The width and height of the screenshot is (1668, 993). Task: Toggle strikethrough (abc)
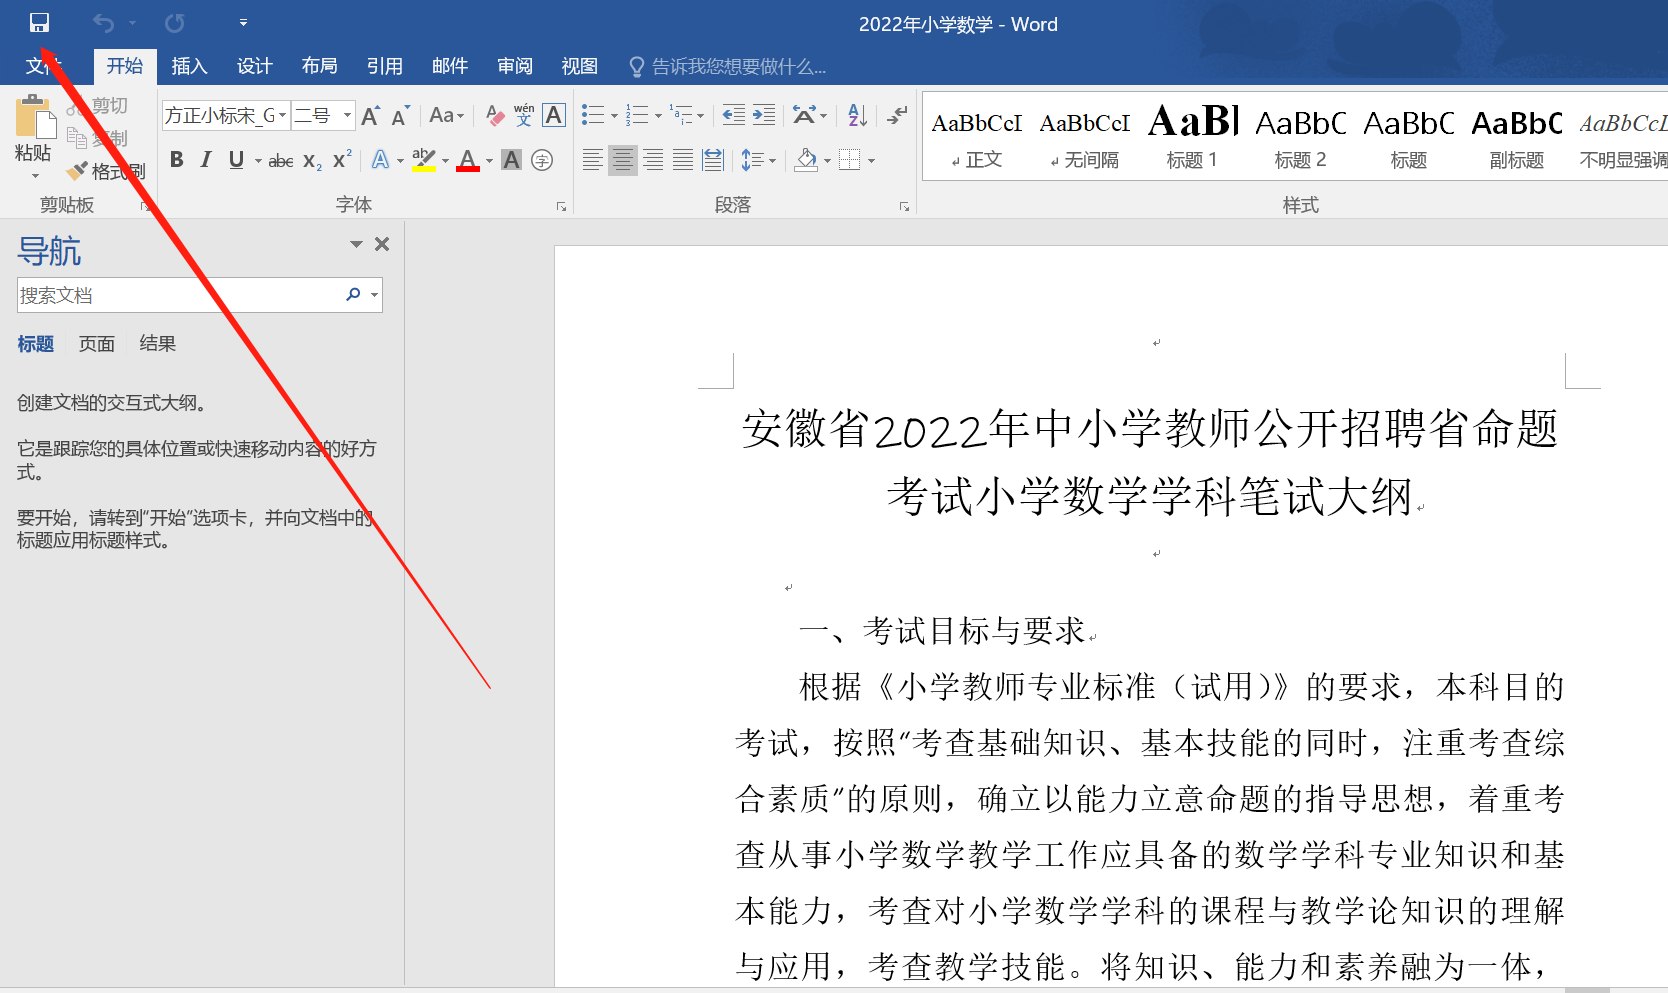click(281, 160)
